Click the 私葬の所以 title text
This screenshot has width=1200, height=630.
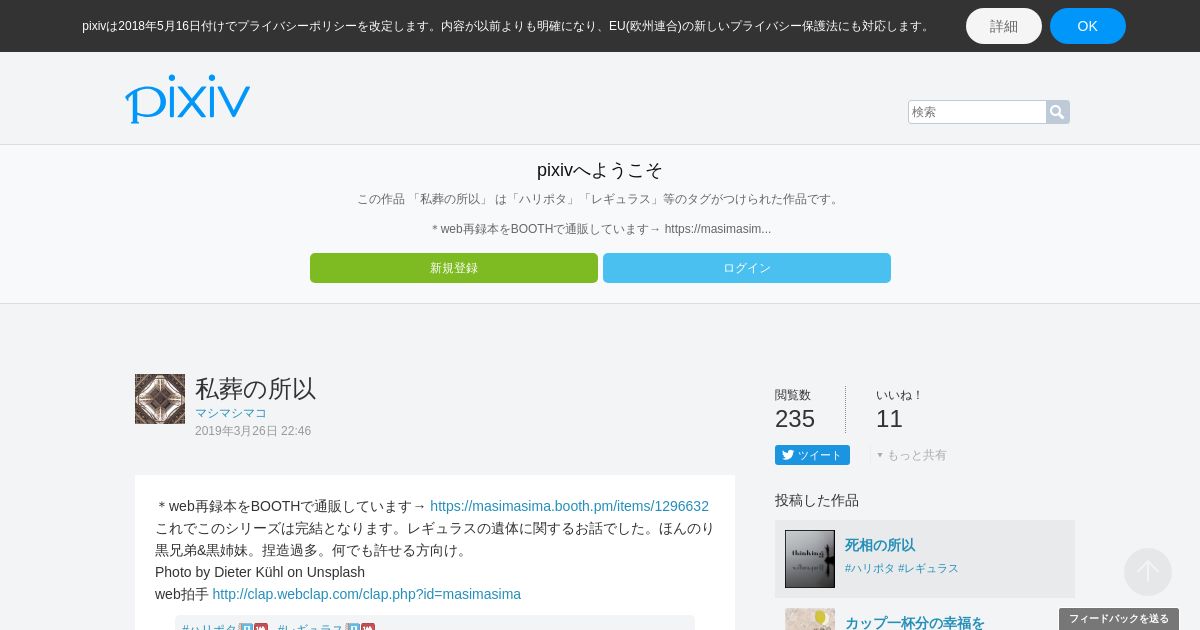tap(256, 389)
